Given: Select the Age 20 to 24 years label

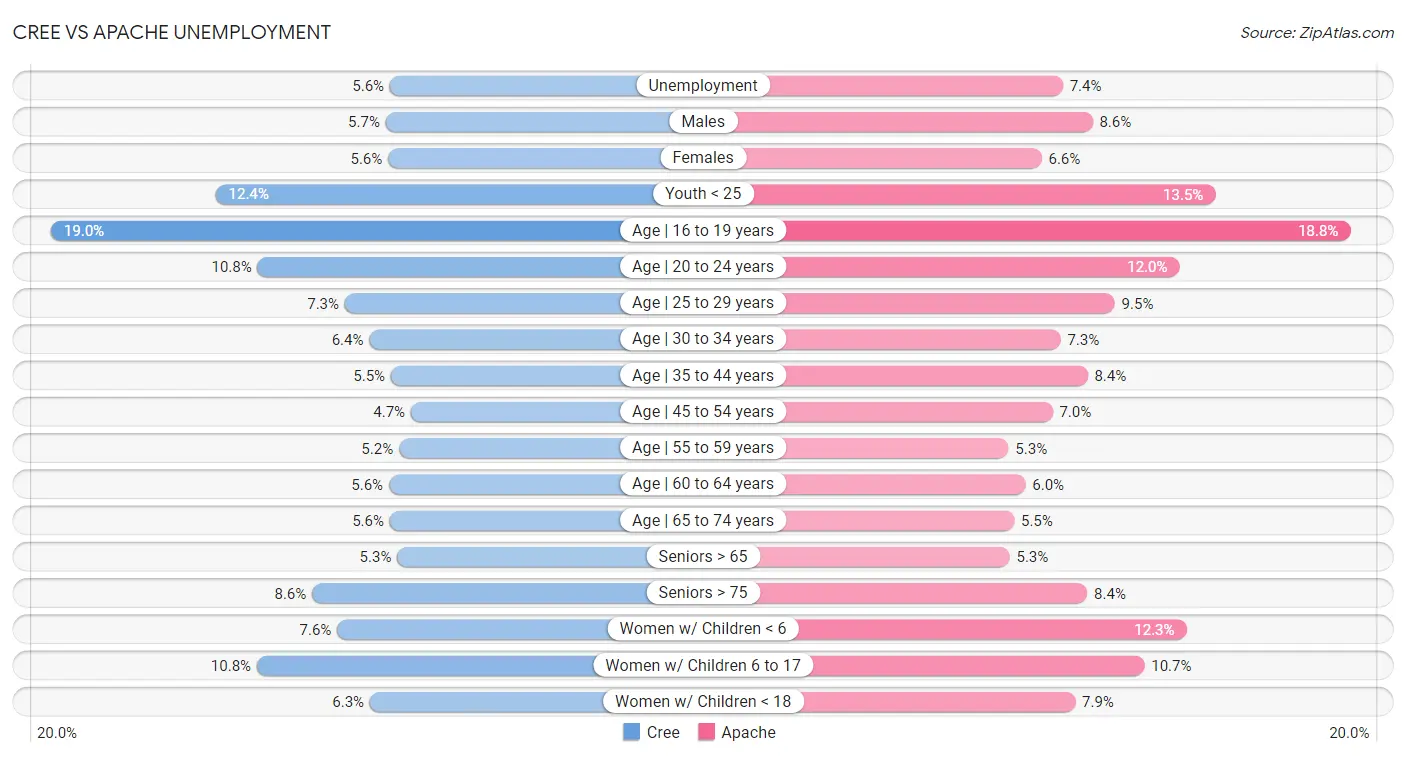Looking at the screenshot, I should [x=703, y=267].
